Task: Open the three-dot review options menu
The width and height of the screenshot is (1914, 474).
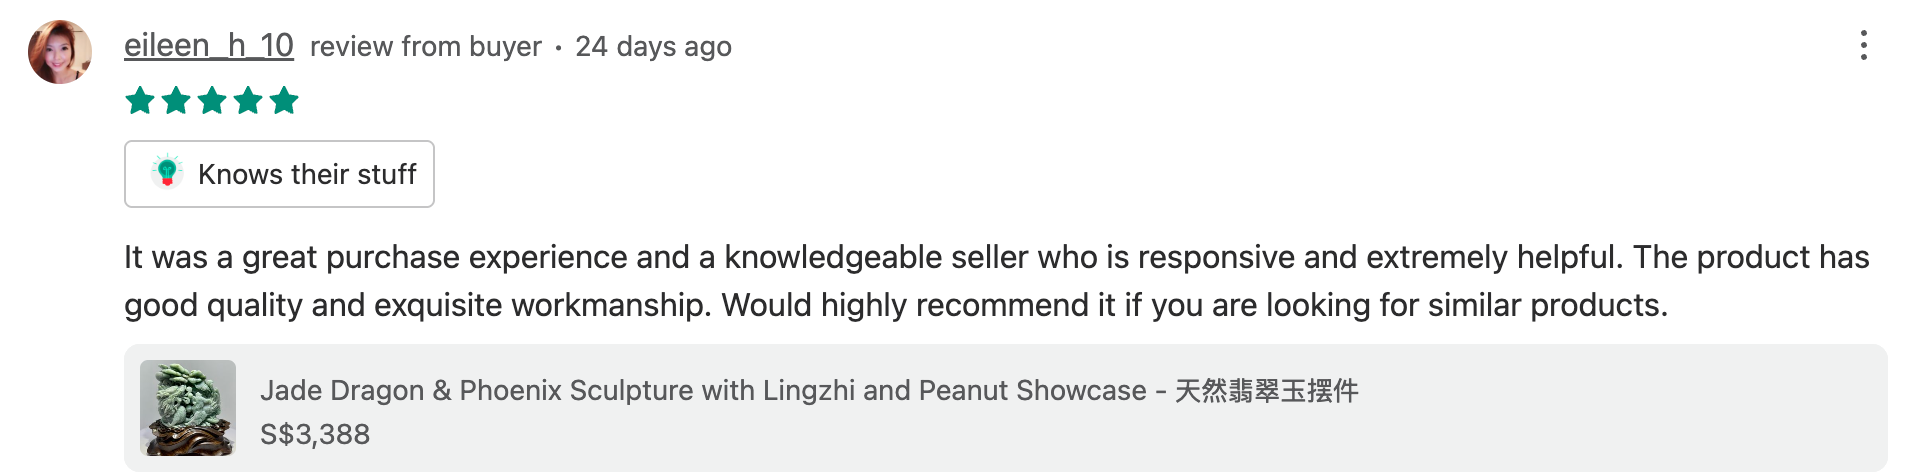Action: tap(1863, 46)
